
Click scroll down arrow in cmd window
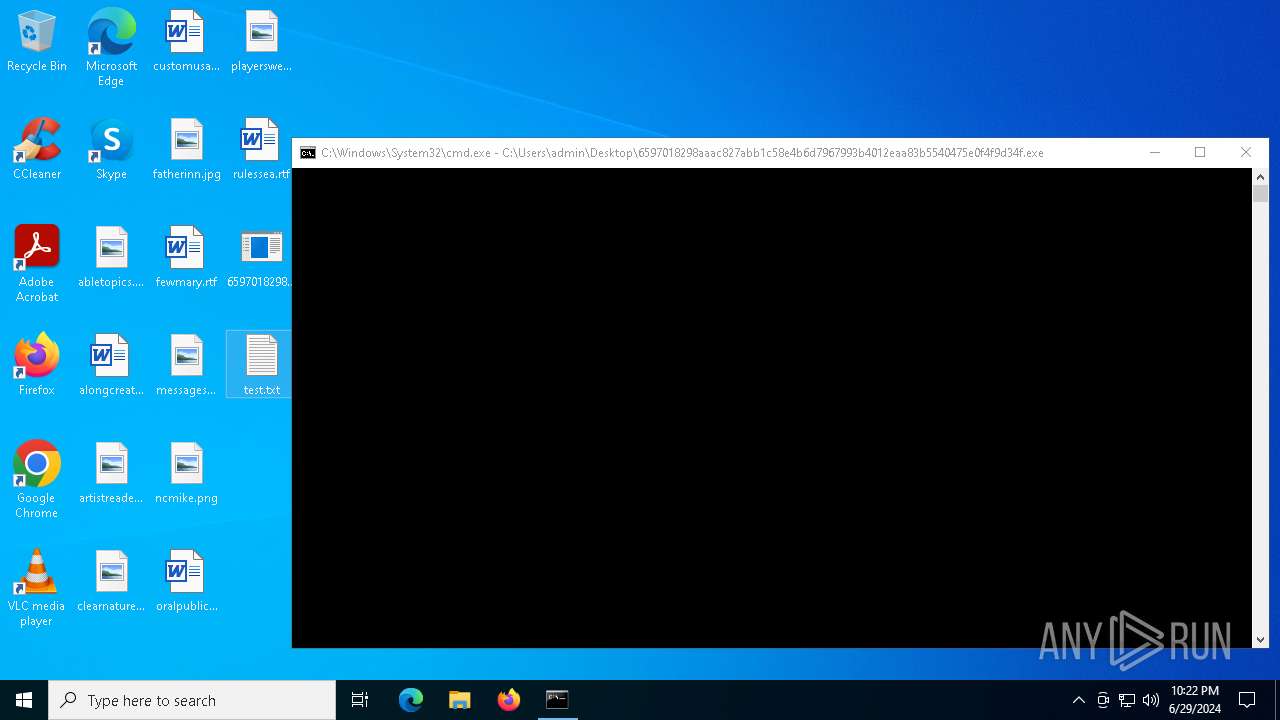point(1260,640)
